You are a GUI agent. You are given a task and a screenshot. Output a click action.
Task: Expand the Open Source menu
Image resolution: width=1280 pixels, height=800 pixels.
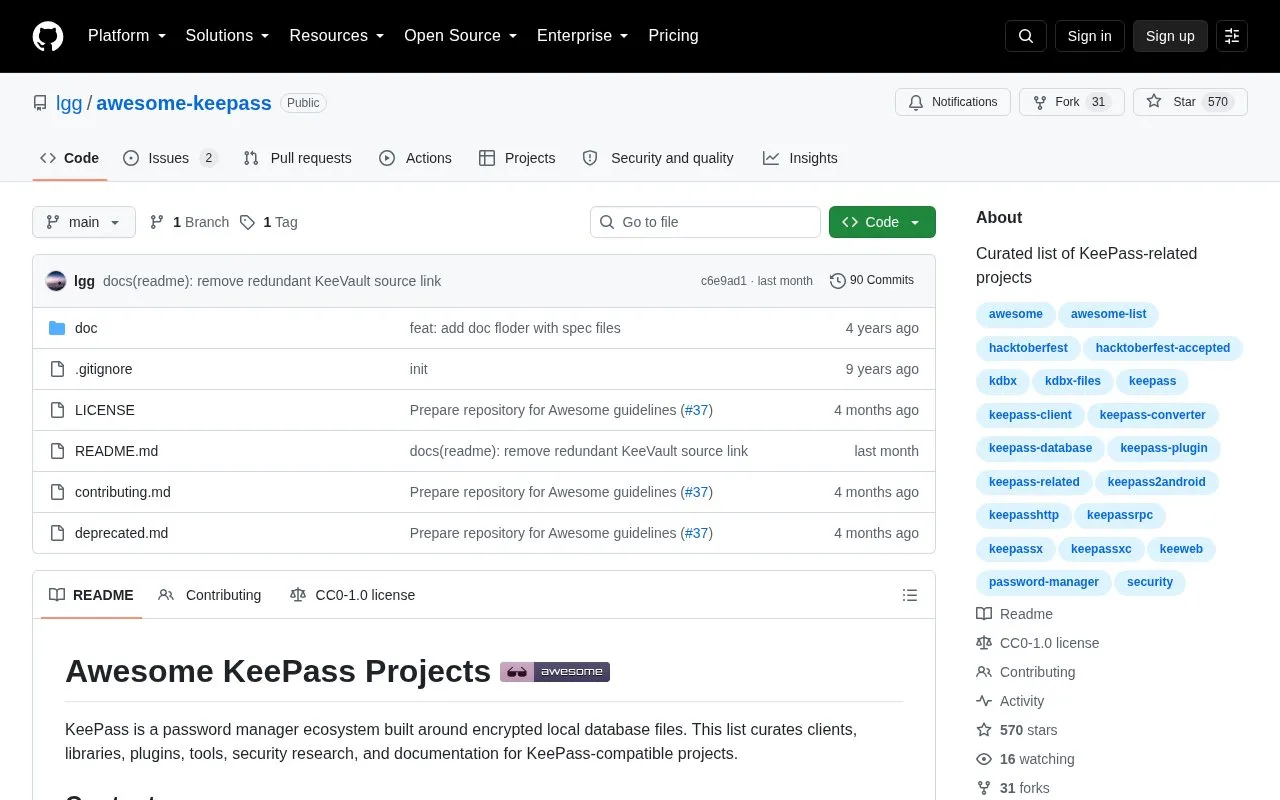[461, 36]
